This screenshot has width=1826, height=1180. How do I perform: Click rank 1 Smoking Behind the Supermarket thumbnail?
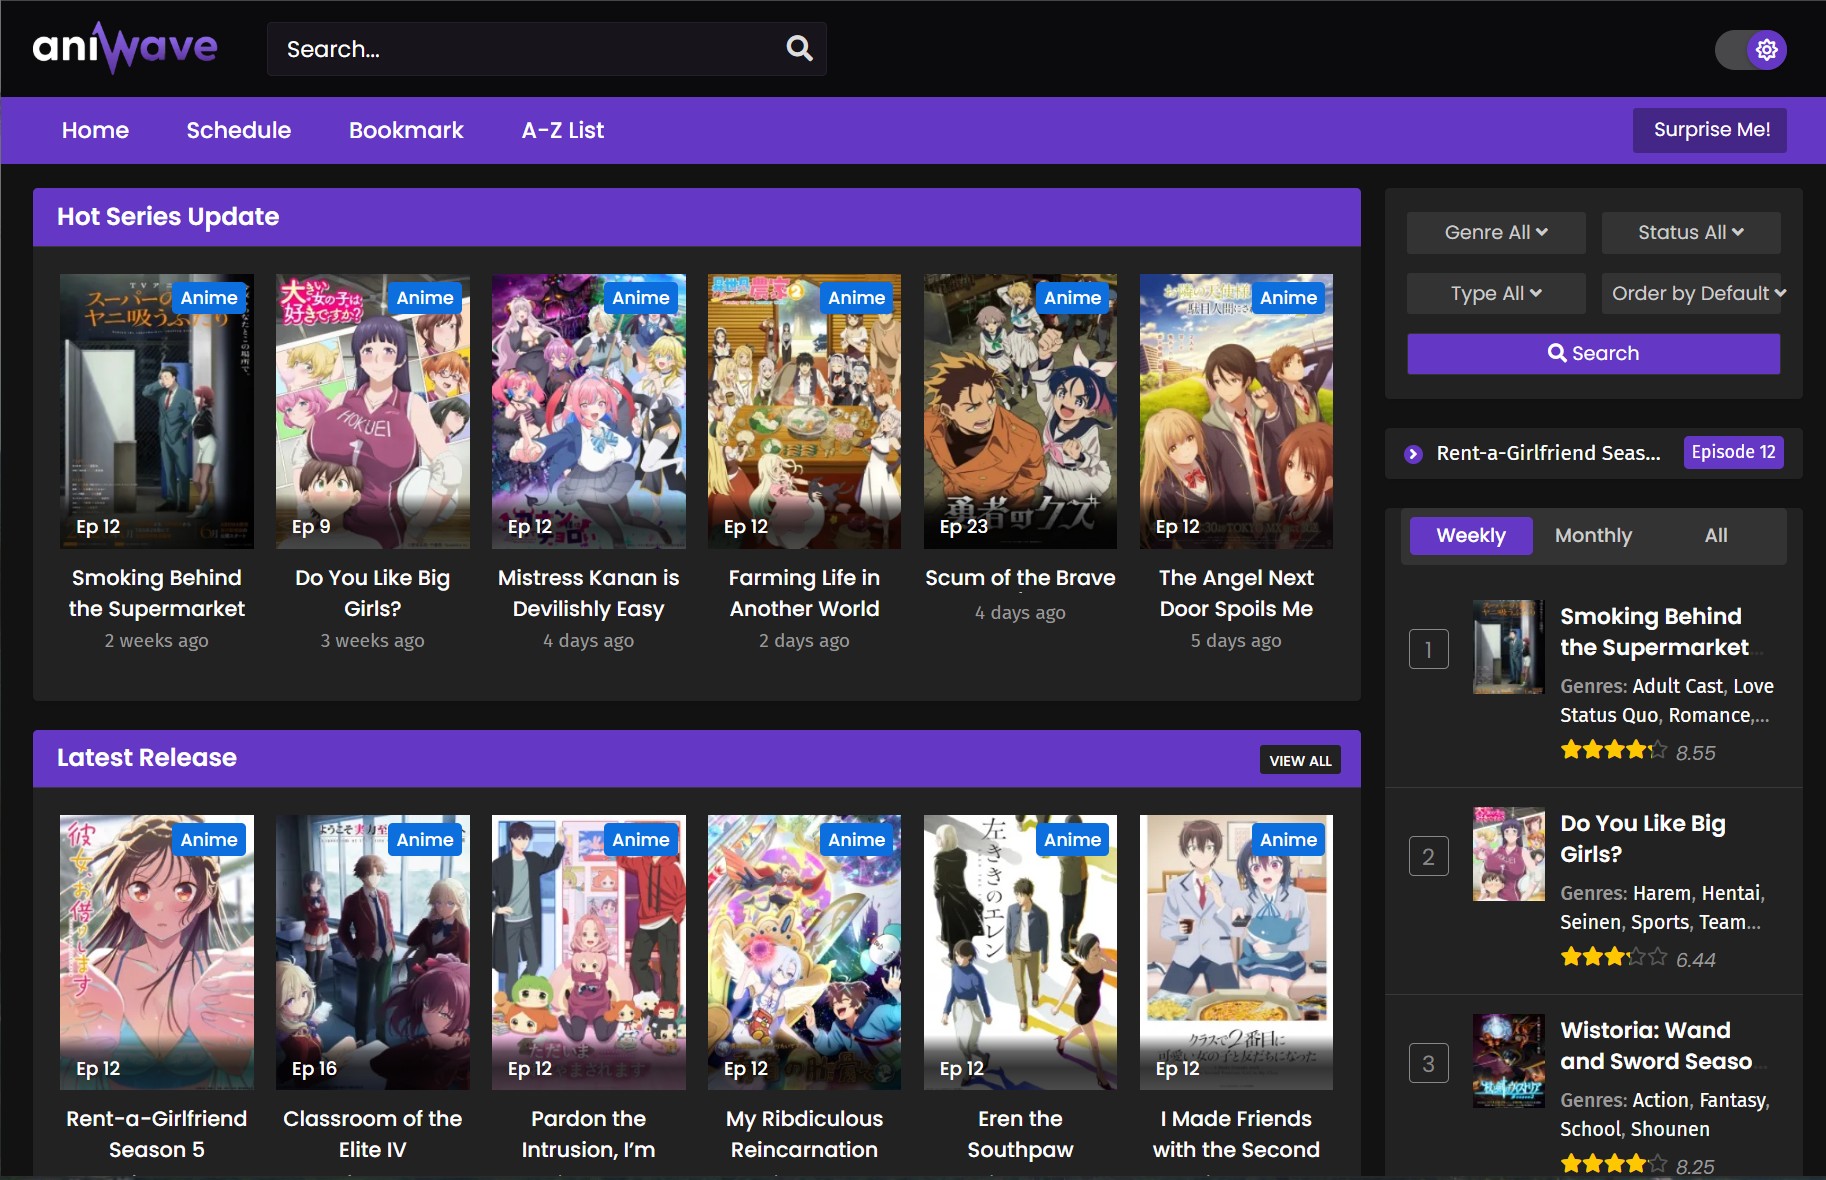1509,647
